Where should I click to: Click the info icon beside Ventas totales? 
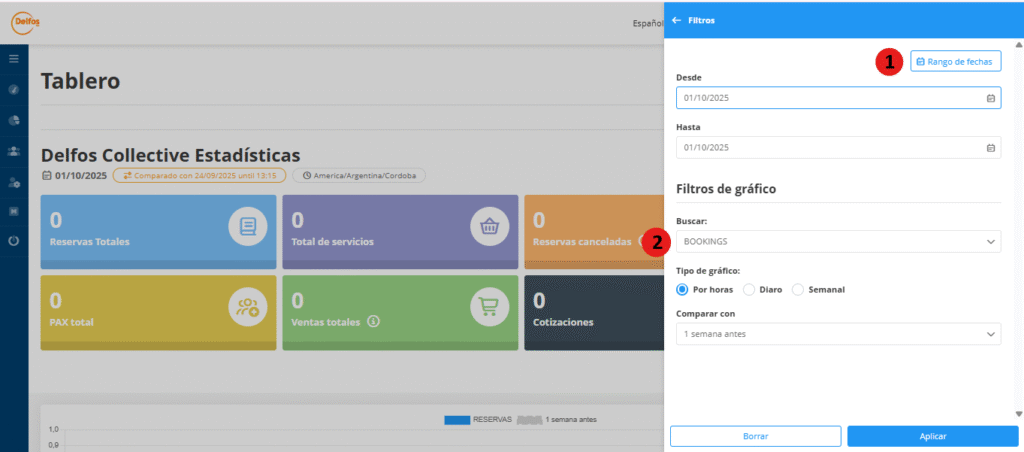coord(373,322)
